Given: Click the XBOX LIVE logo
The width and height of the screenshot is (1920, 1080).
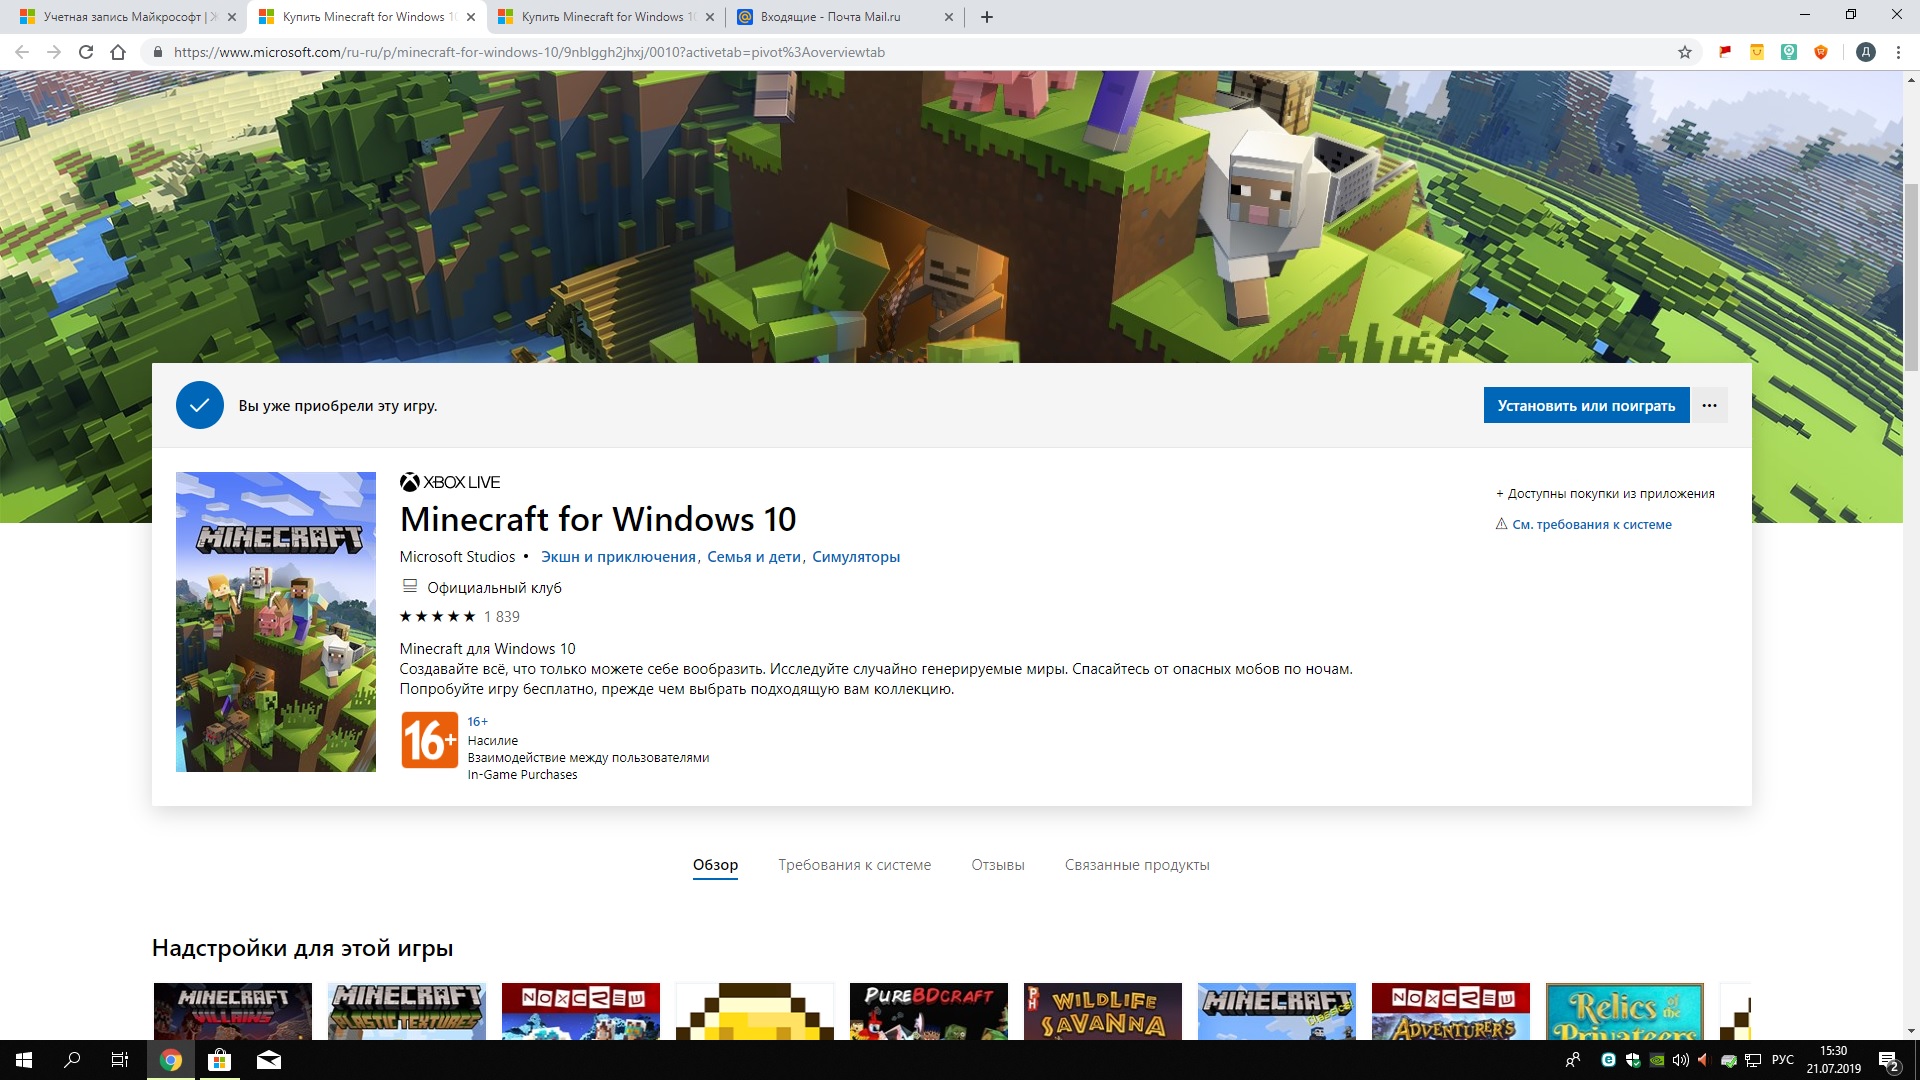Looking at the screenshot, I should 450,482.
